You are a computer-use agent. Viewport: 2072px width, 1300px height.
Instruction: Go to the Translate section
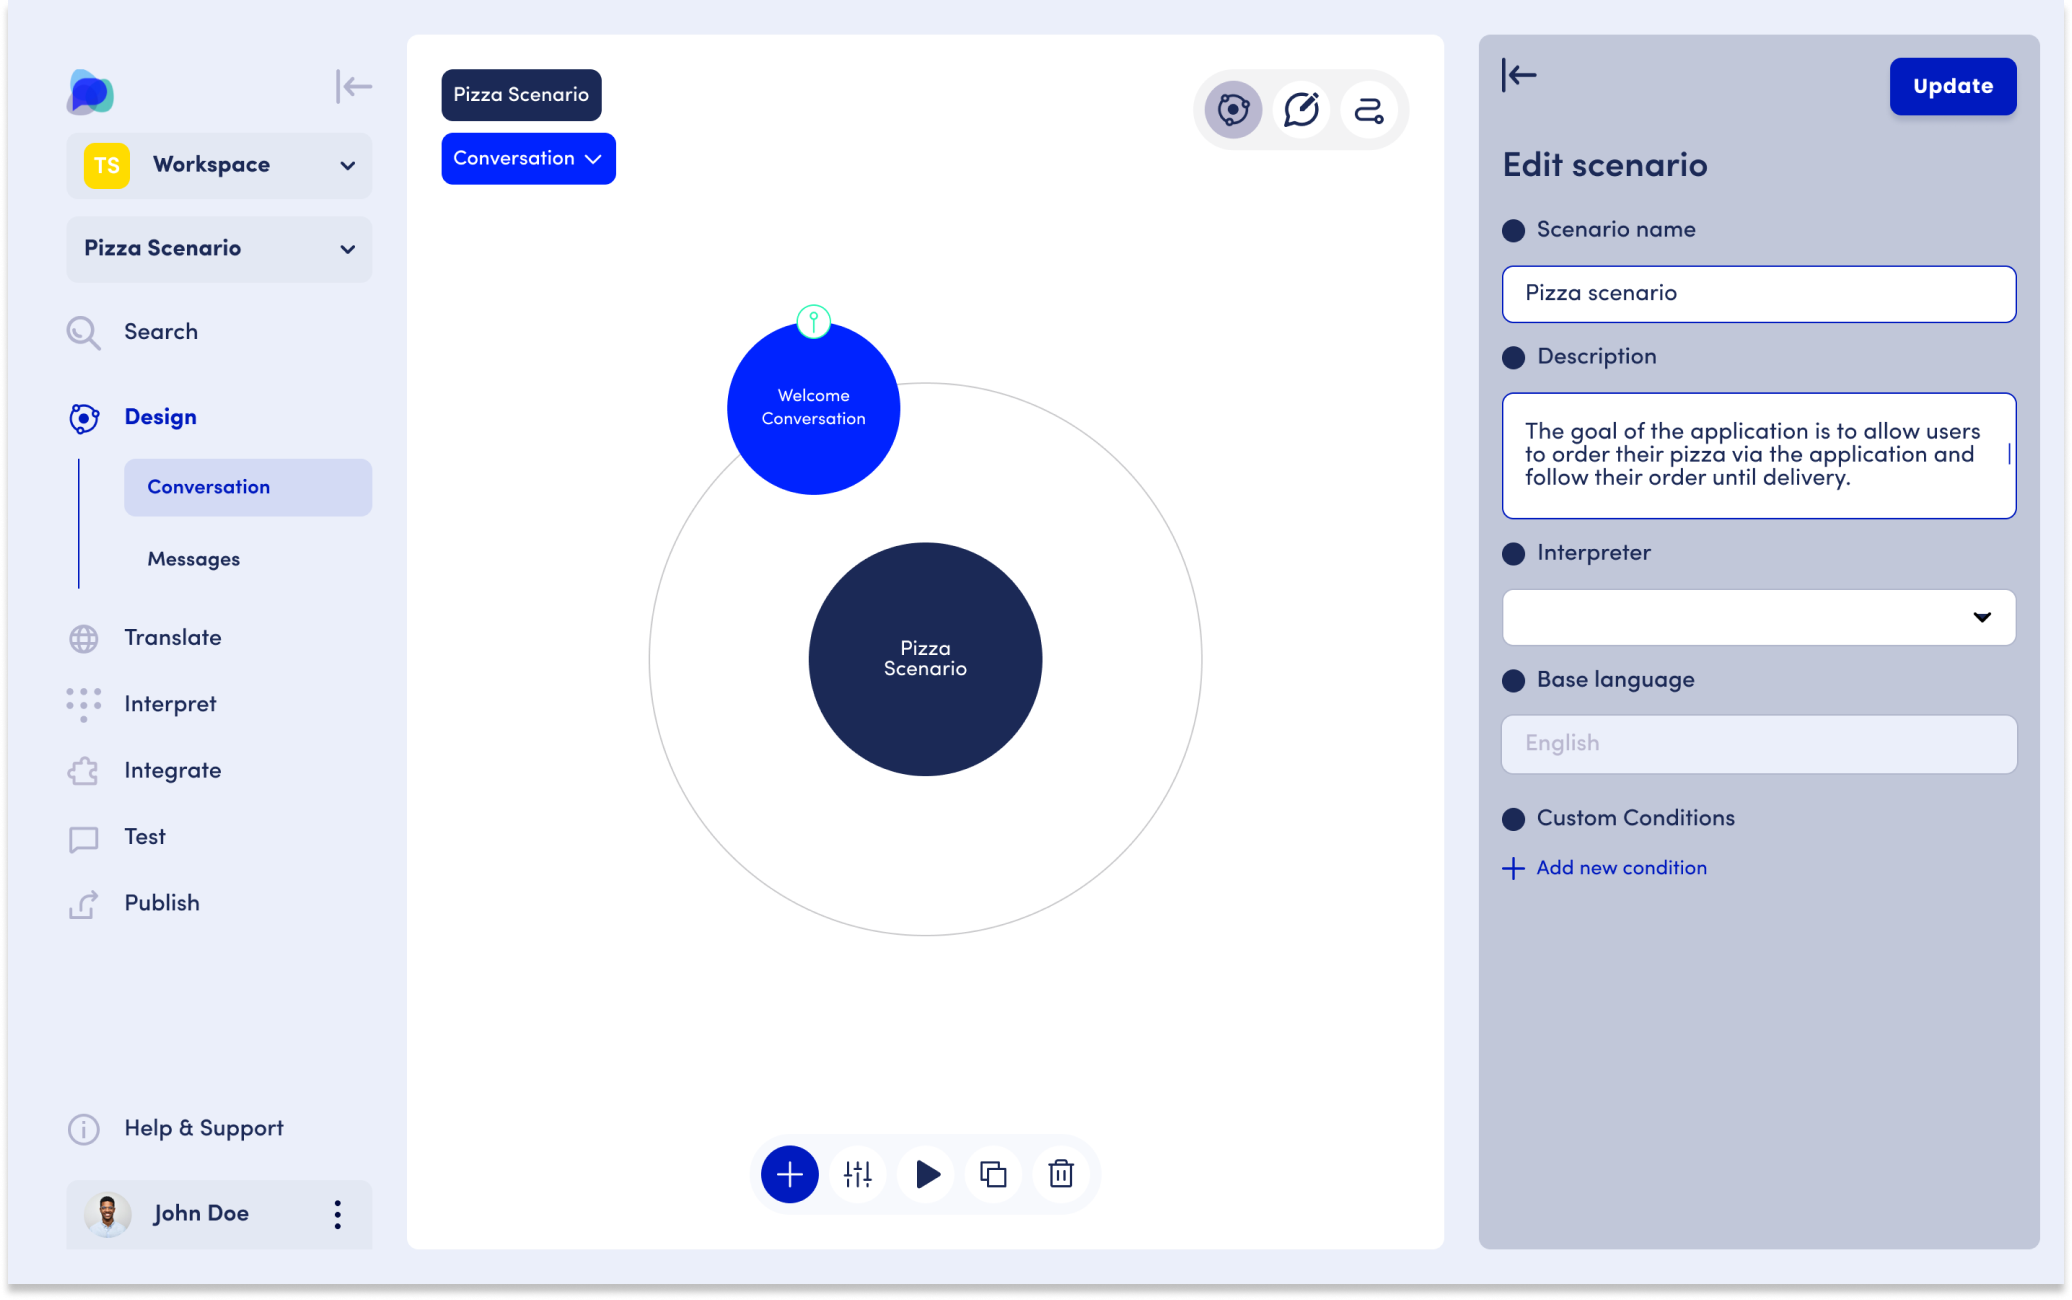coord(172,638)
